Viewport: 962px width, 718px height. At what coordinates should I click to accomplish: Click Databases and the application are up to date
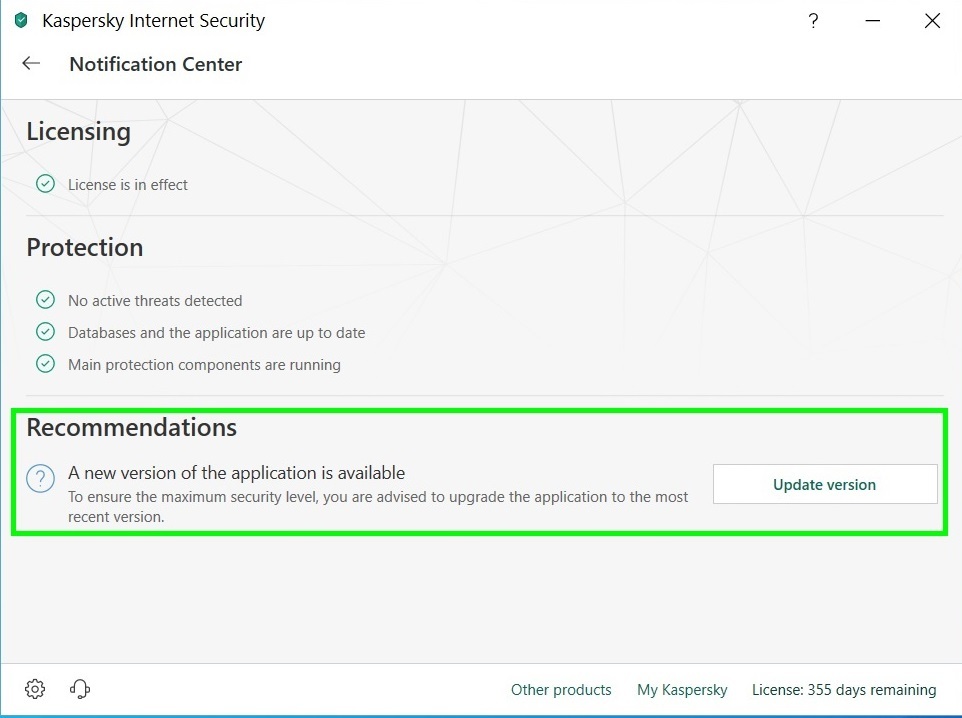pos(217,332)
